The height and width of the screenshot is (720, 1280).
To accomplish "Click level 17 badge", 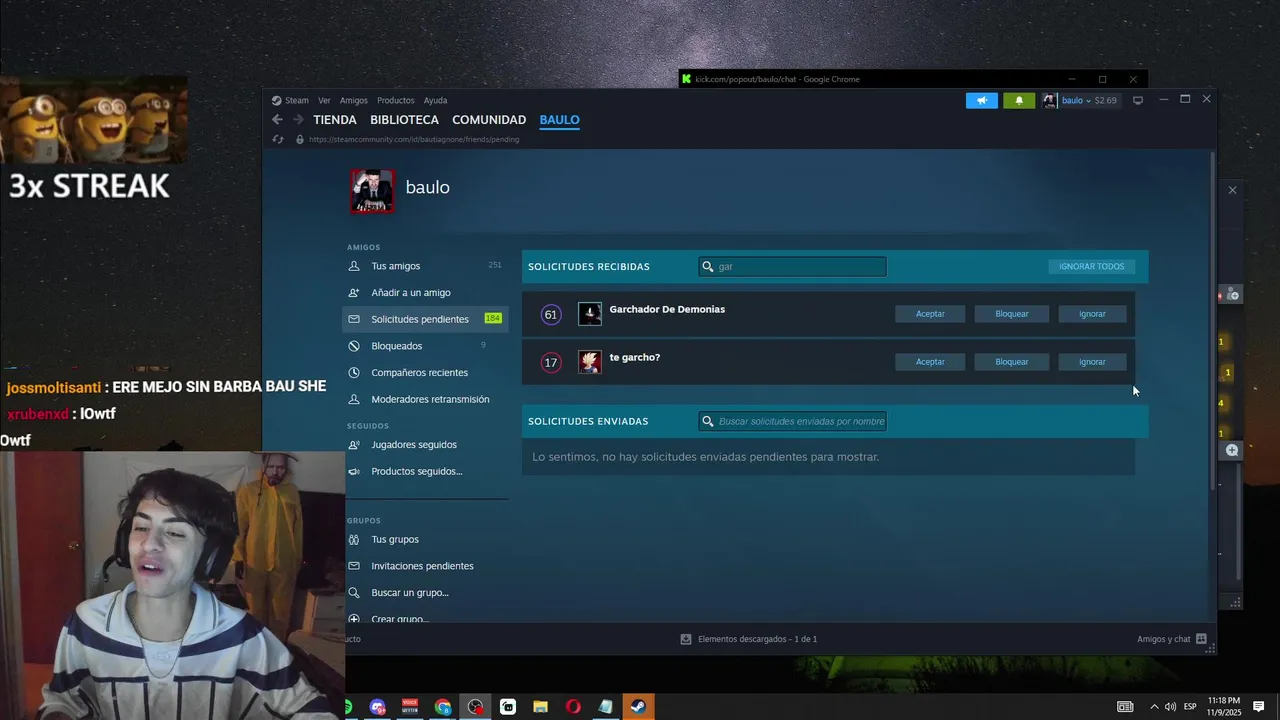I will (550, 362).
